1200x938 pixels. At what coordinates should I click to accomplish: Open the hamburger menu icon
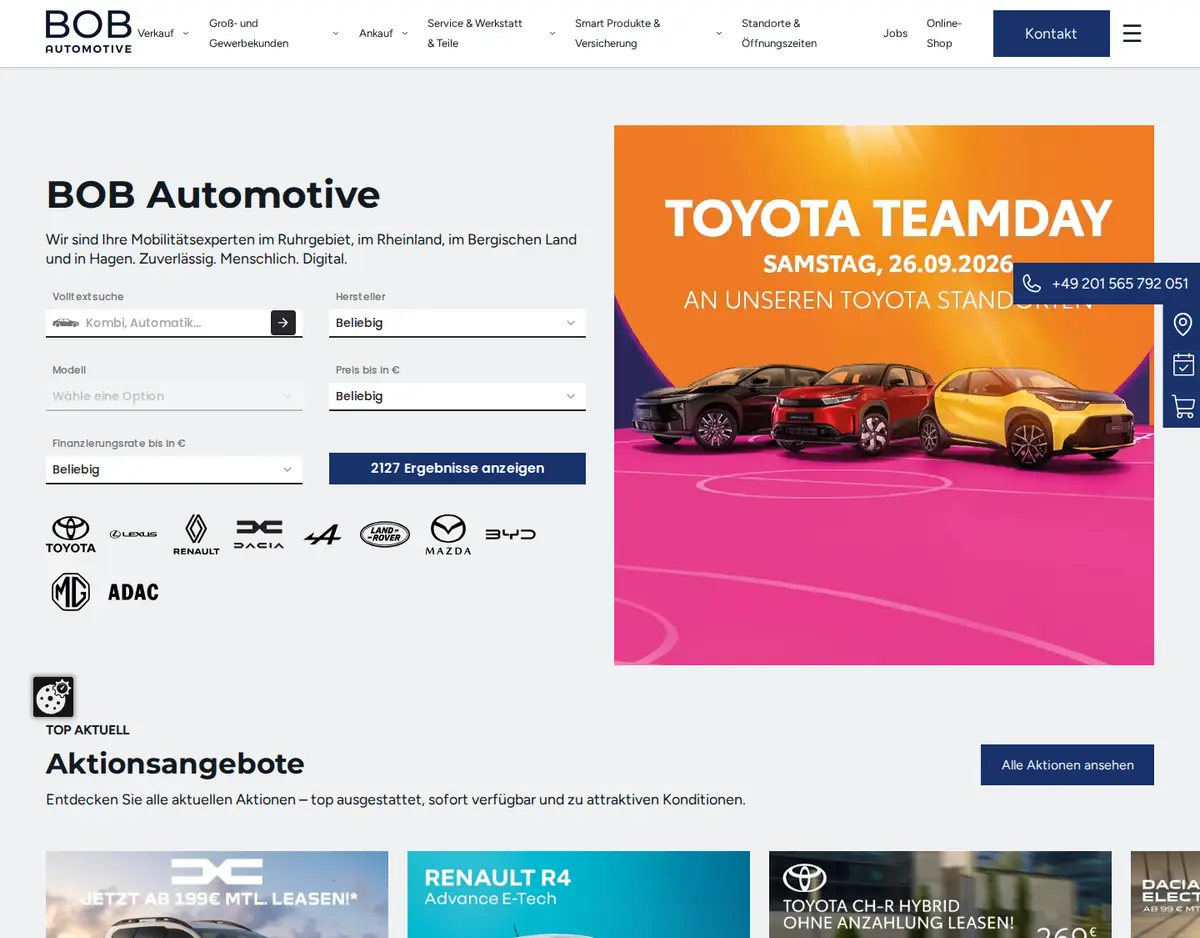(x=1132, y=33)
